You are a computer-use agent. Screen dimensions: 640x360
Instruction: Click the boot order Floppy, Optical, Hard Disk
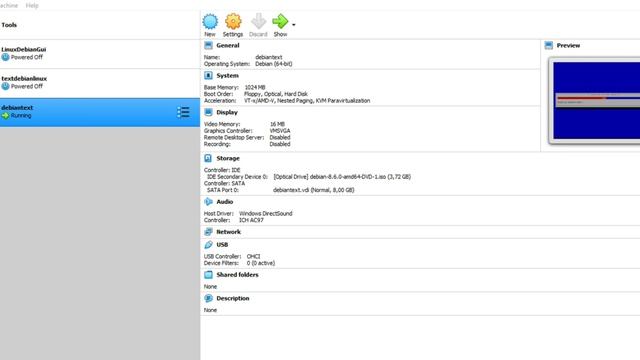coord(276,94)
